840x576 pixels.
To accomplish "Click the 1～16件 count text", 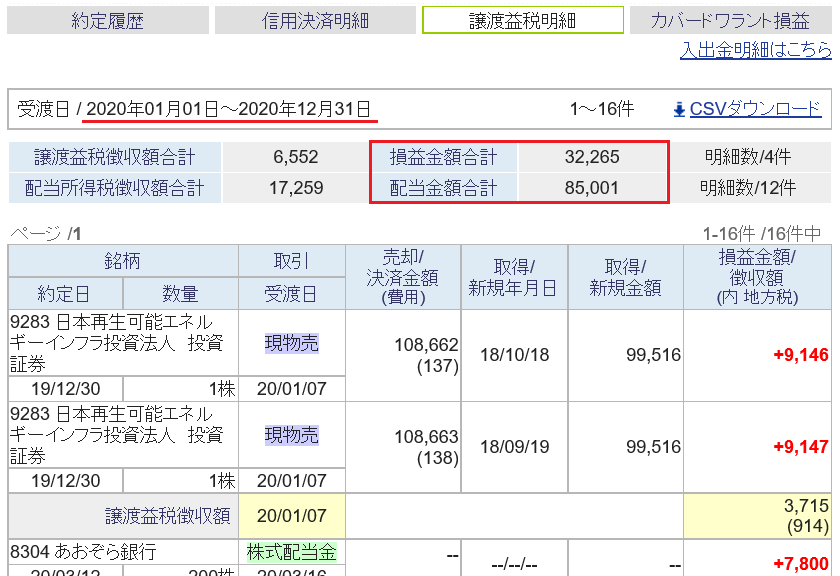I will [x=602, y=109].
